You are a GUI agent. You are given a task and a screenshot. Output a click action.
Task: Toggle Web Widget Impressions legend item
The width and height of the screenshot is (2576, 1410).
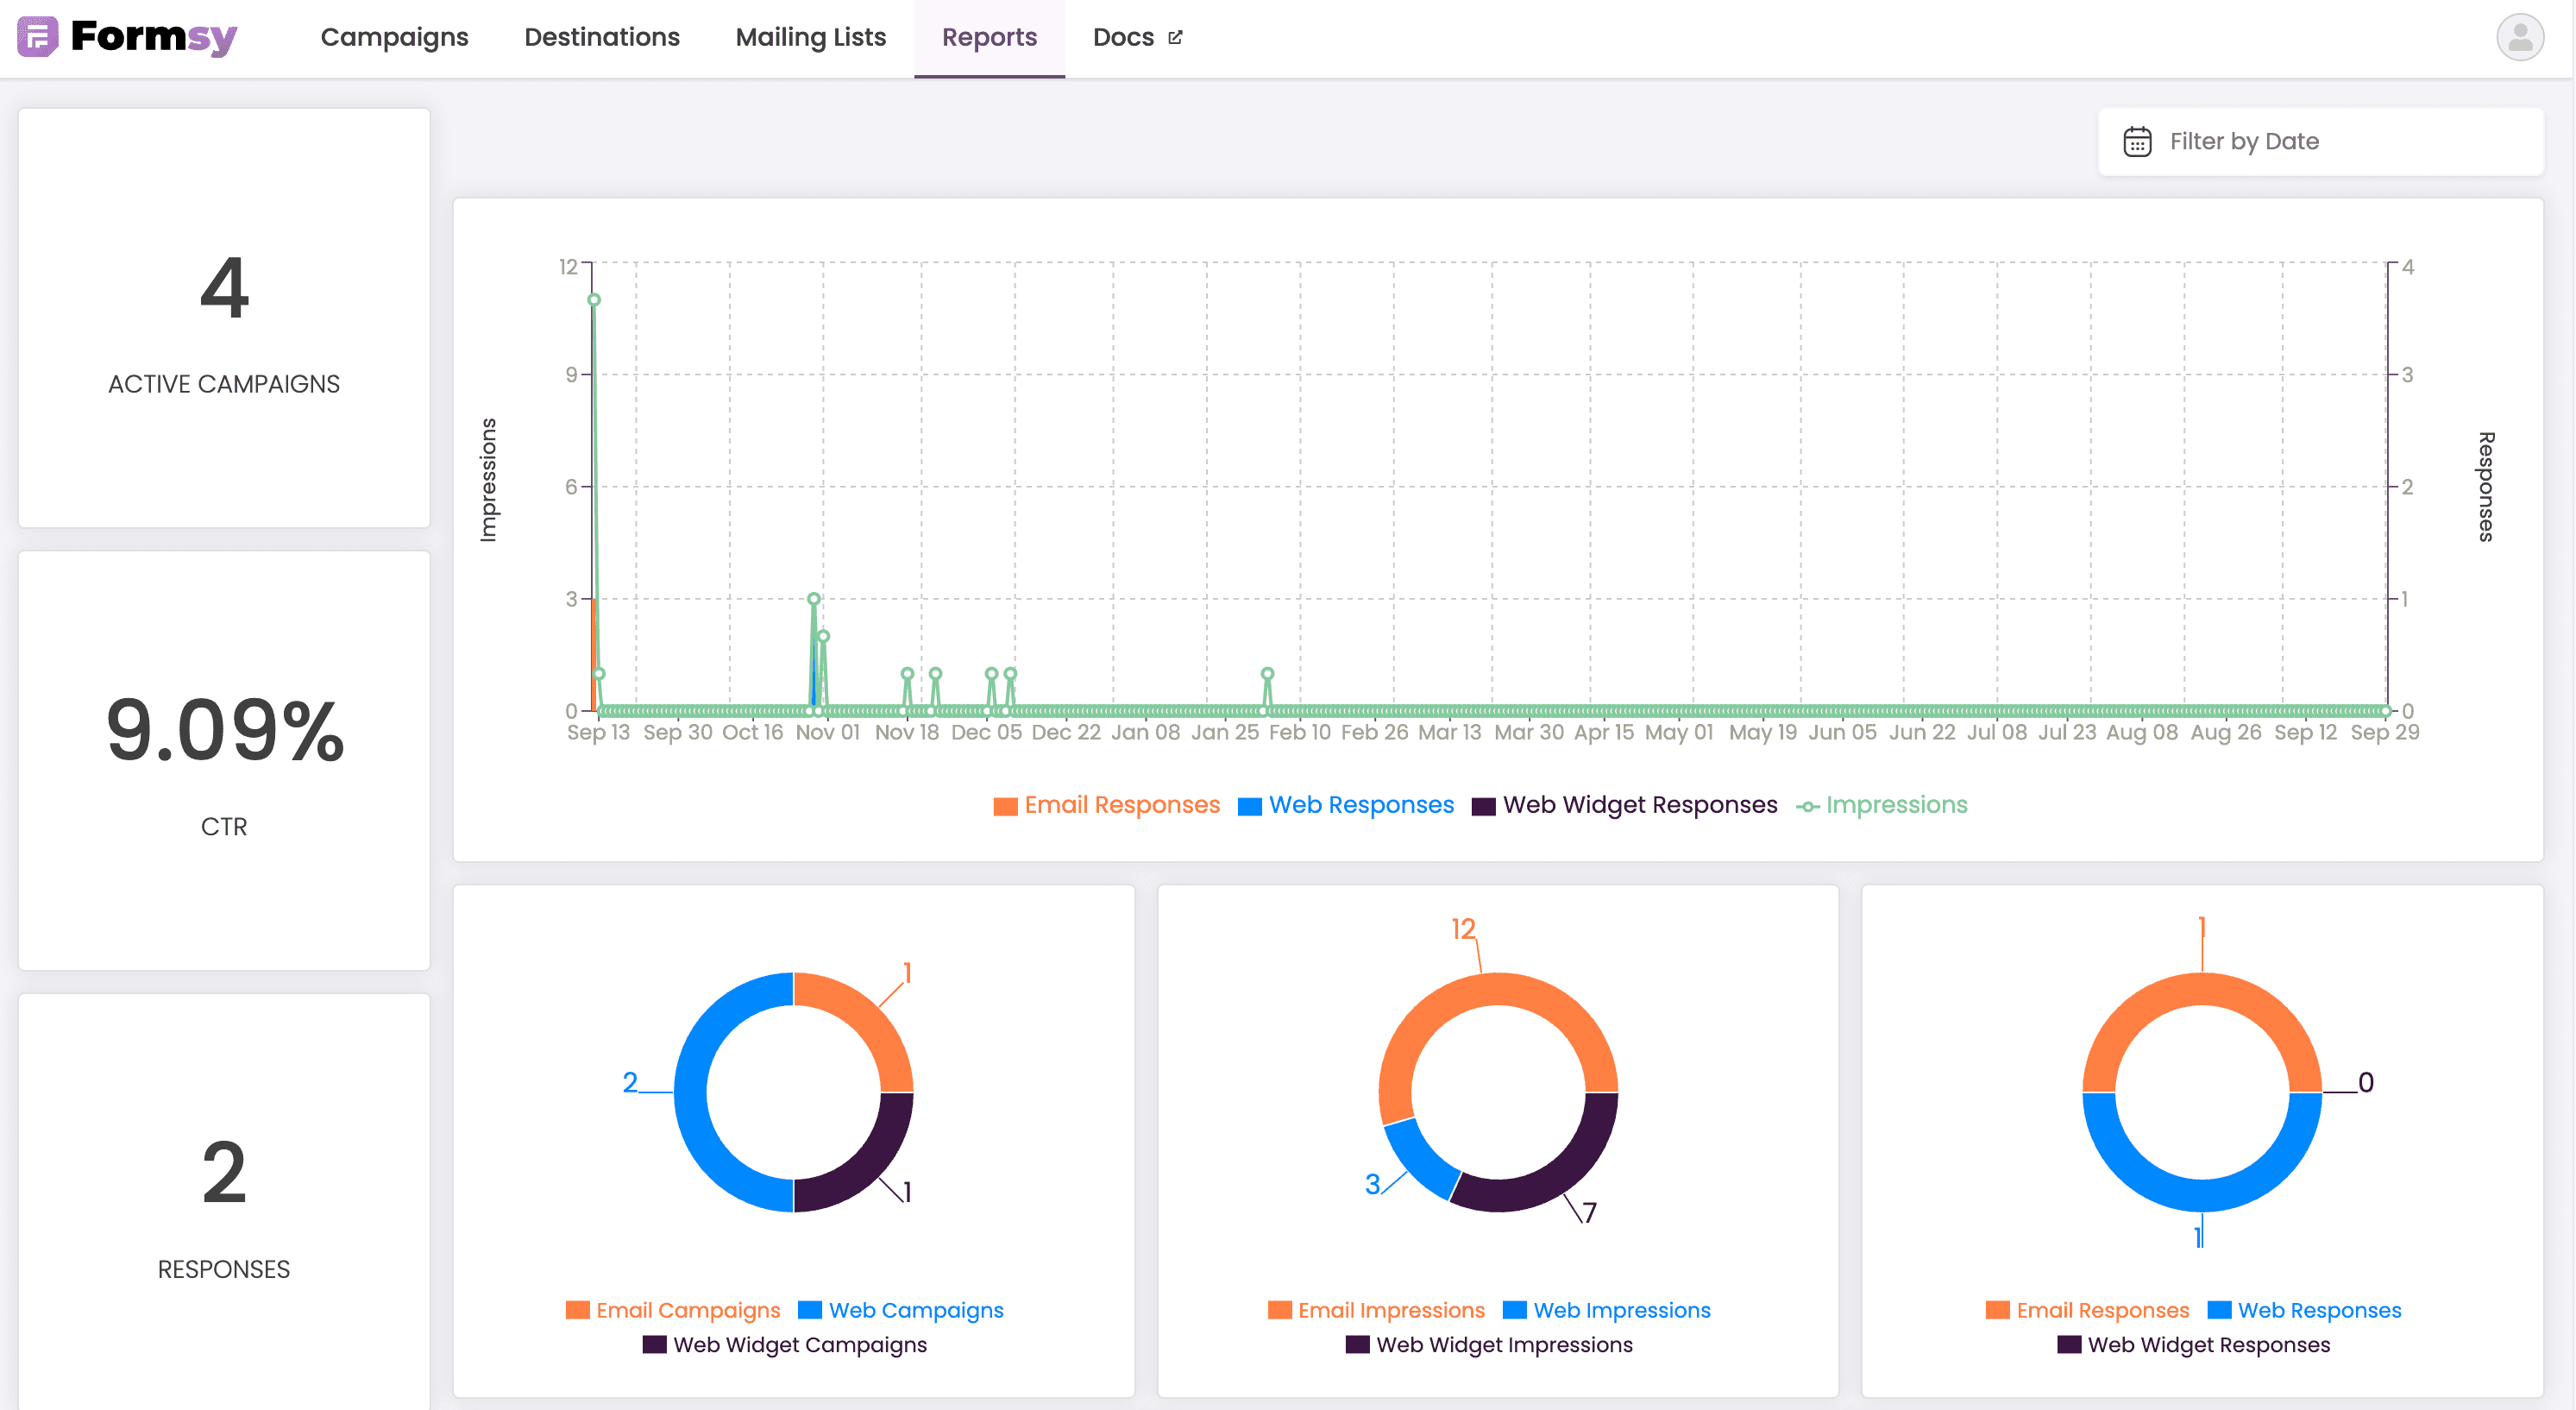[1489, 1345]
